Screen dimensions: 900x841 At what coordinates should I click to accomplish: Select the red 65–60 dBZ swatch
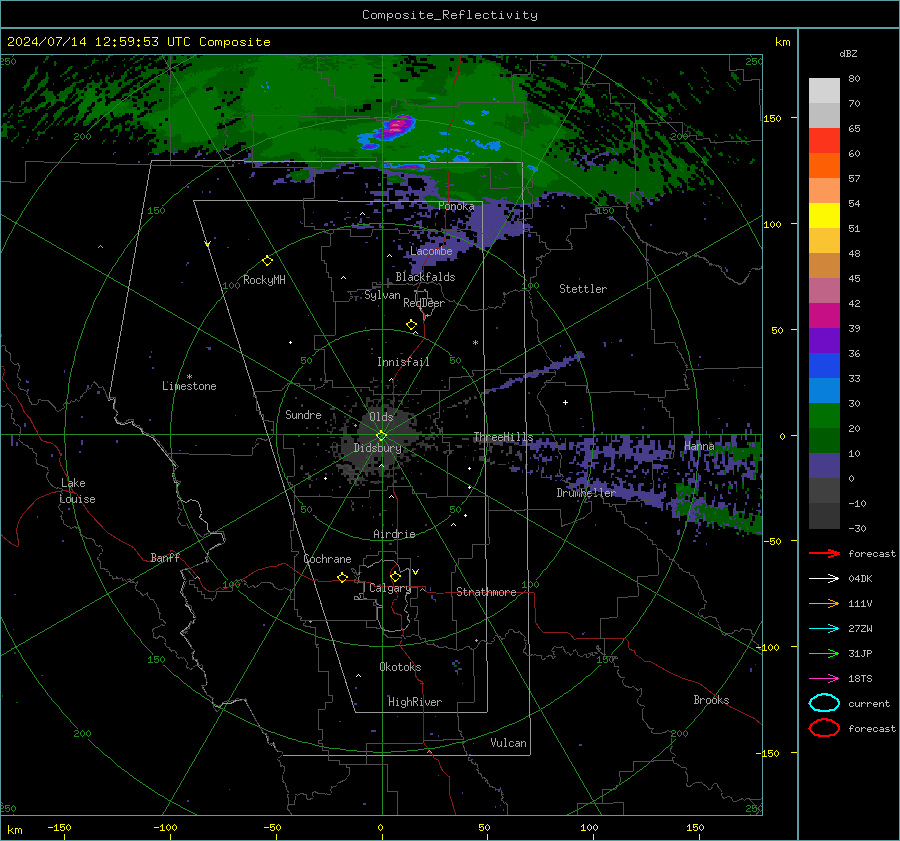tap(824, 141)
